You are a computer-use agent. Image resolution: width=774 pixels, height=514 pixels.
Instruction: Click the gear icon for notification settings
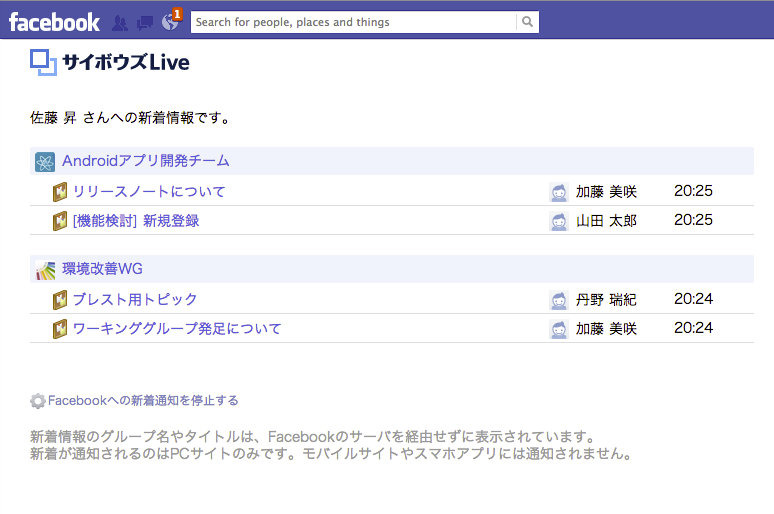coord(38,400)
